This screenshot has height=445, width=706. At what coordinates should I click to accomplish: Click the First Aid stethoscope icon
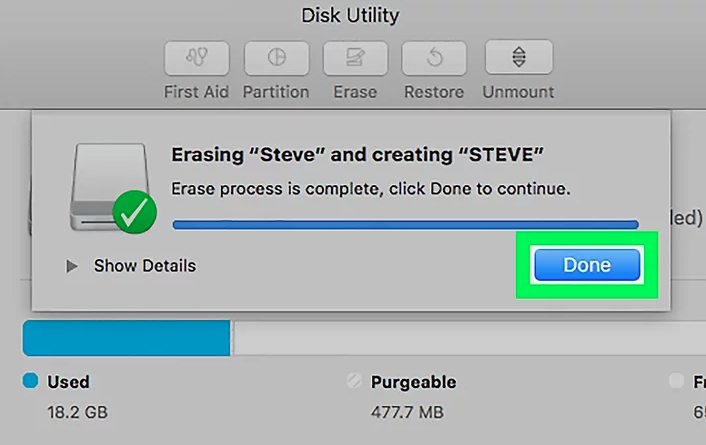point(197,58)
